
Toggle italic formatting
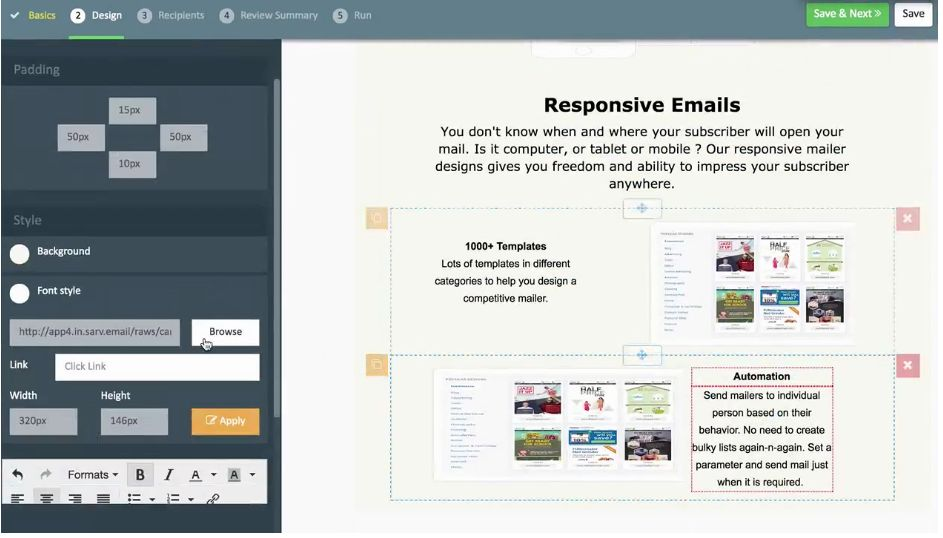coord(169,475)
